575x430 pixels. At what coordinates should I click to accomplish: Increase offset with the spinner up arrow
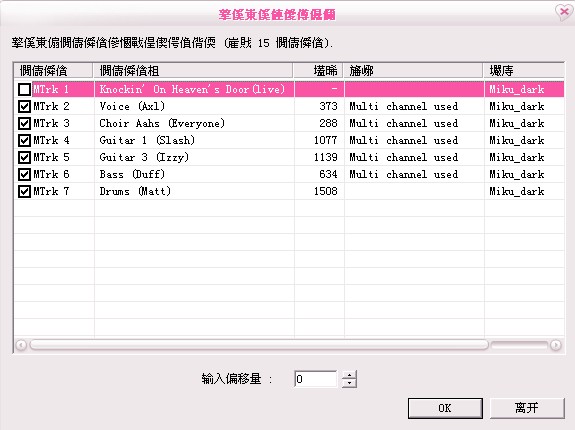click(349, 375)
